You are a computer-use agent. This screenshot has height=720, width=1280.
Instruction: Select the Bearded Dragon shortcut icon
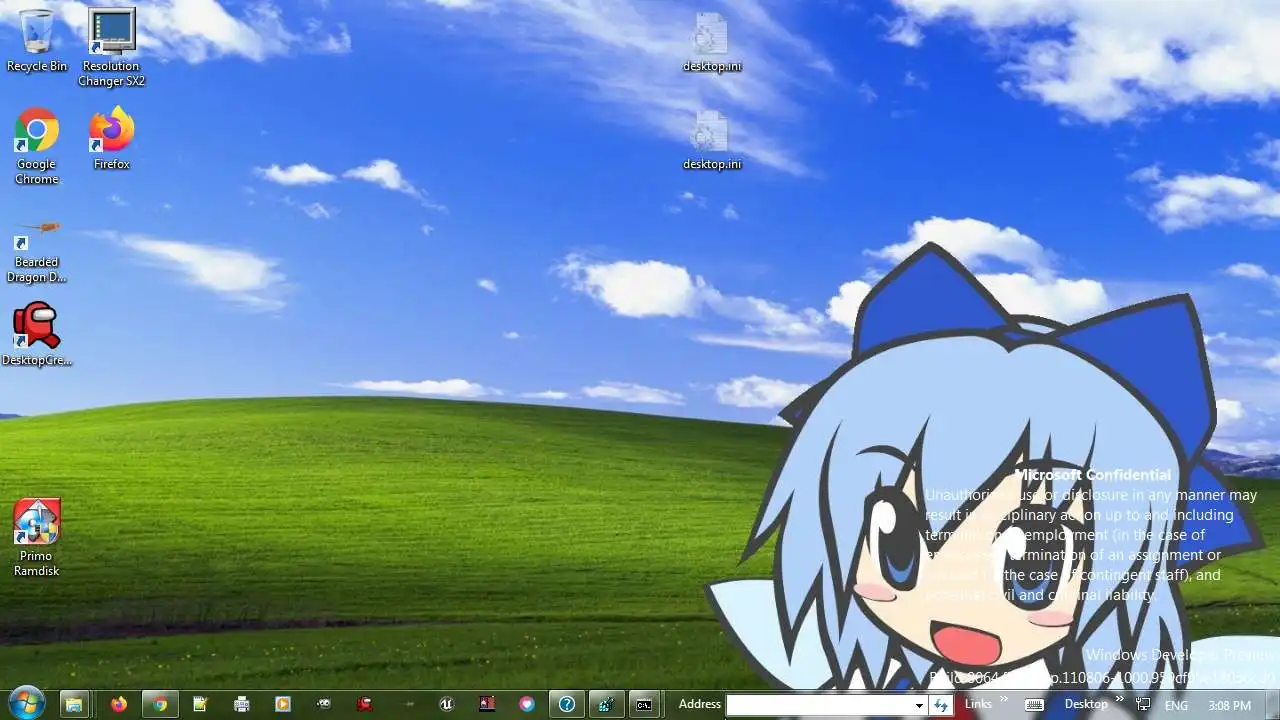37,250
